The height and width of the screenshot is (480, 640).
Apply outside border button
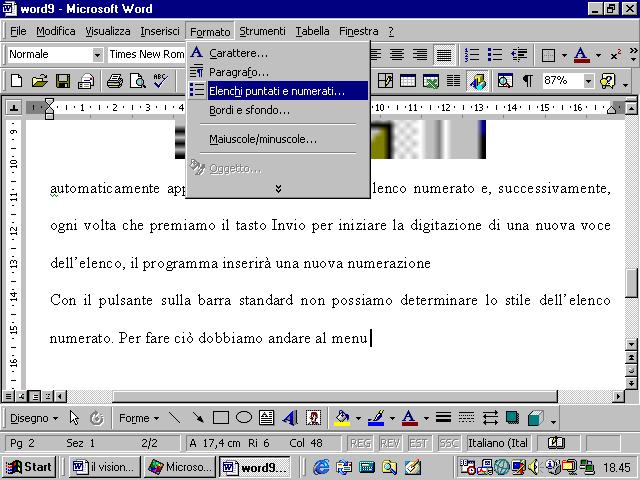point(548,55)
